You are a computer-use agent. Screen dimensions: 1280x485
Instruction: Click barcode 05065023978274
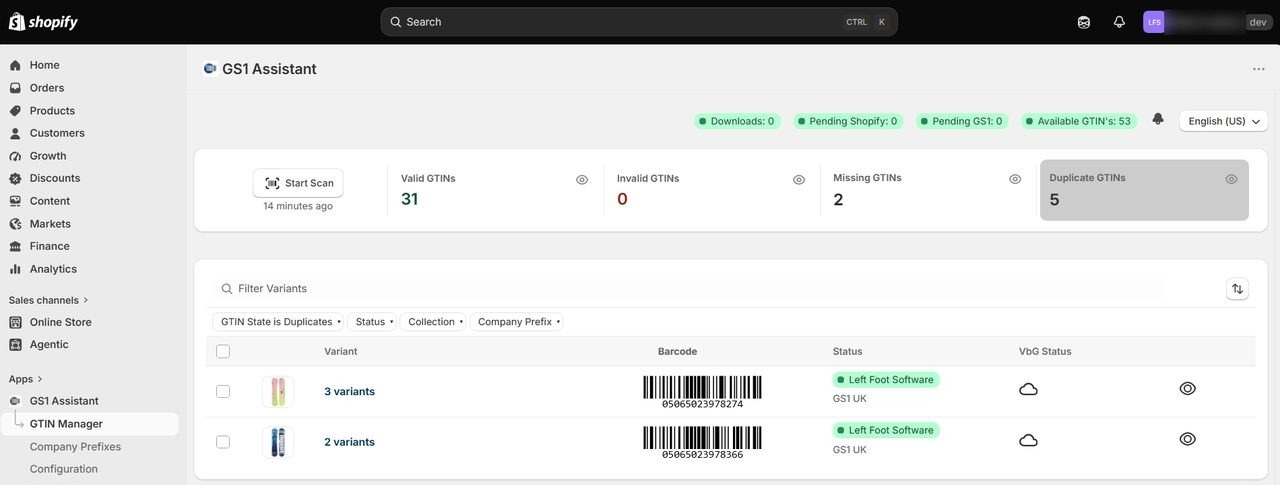[x=702, y=392]
